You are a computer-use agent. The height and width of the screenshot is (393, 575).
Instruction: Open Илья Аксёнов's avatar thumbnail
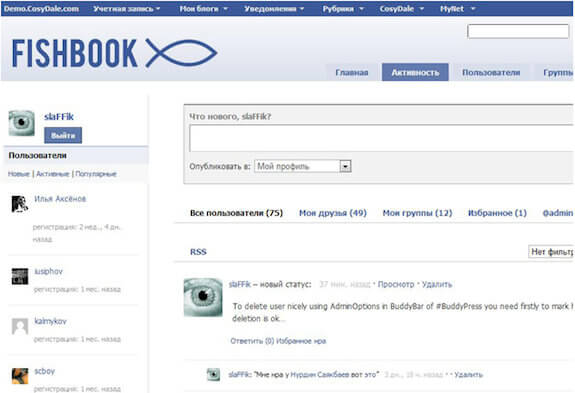20,204
